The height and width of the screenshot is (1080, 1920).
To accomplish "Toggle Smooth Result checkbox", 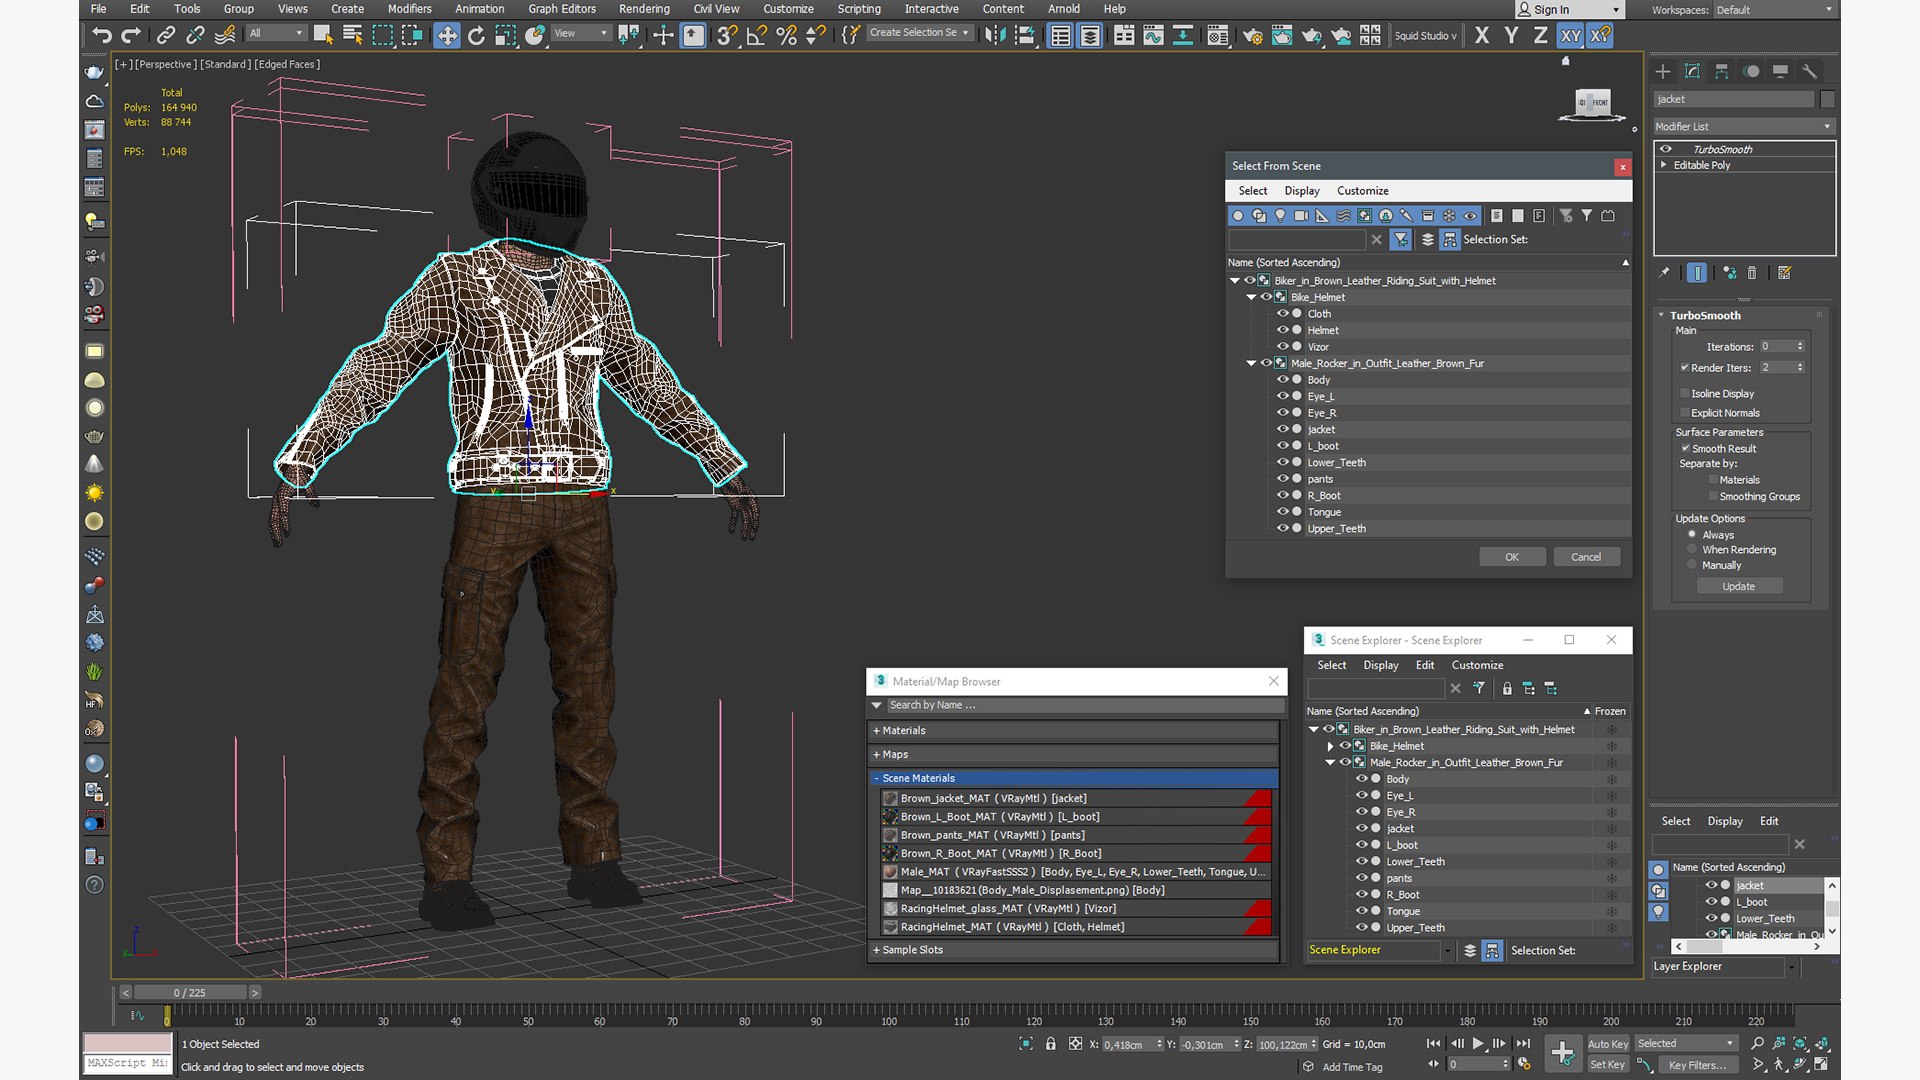I will [x=1685, y=448].
